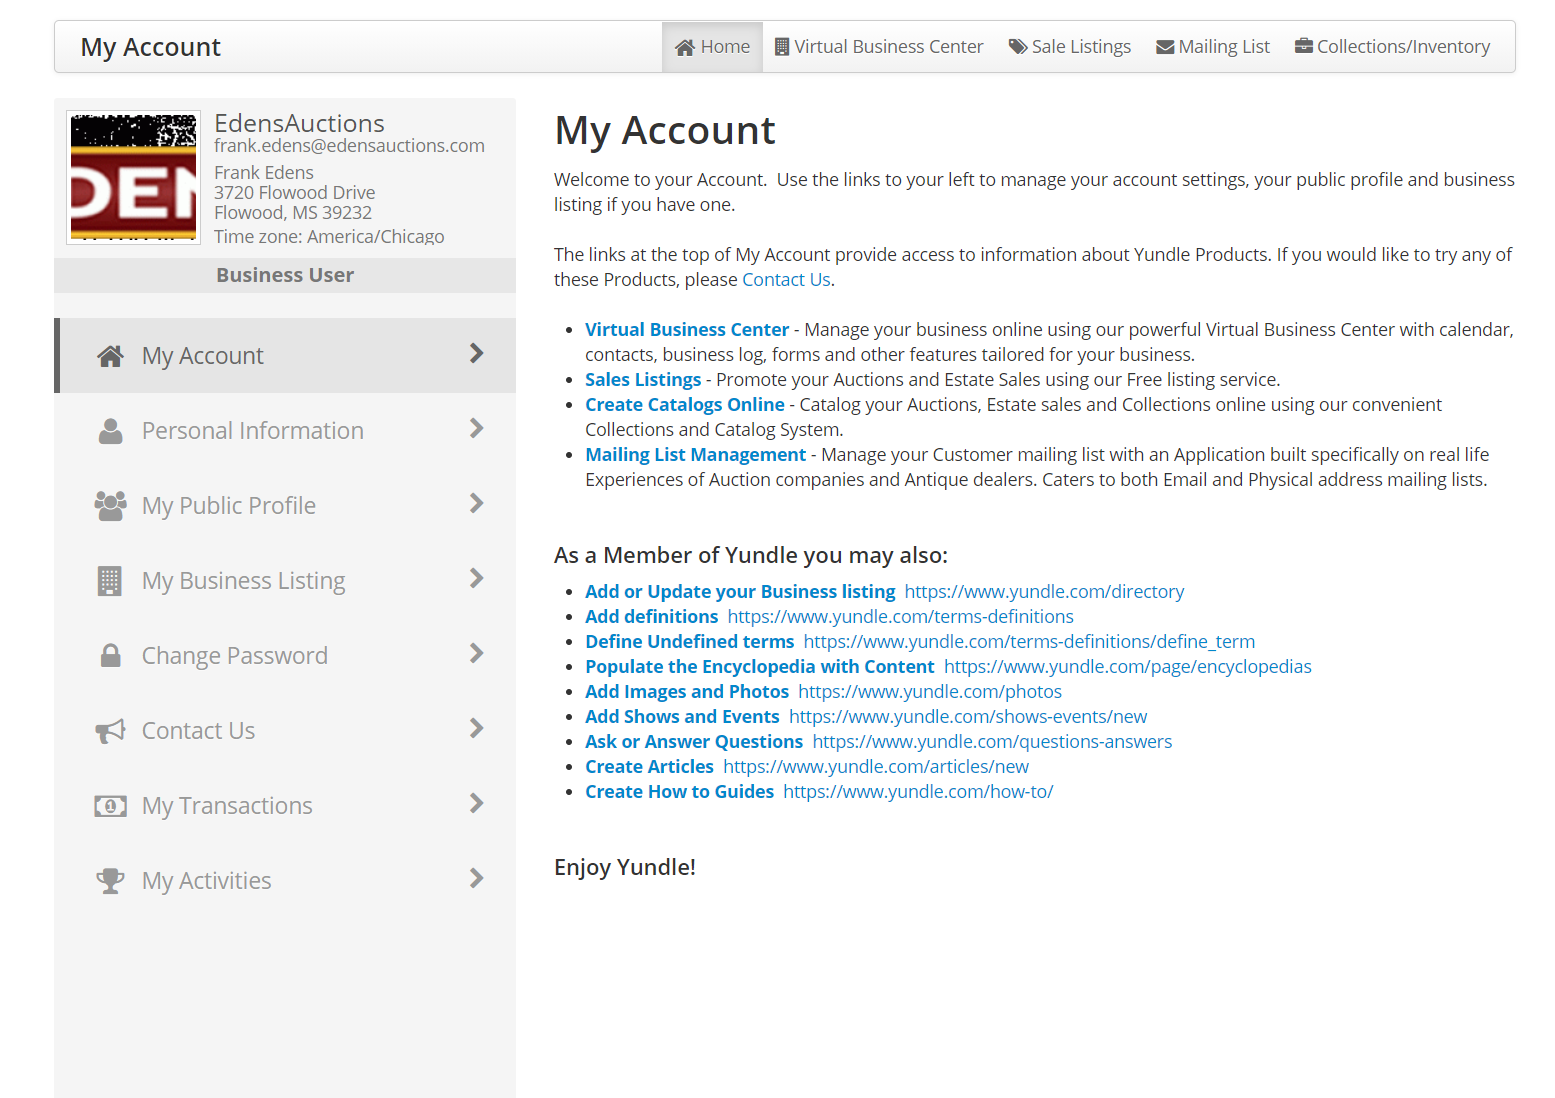Open the Virtual Business Center top menu
Viewport: 1555px width, 1098px height.
[879, 47]
